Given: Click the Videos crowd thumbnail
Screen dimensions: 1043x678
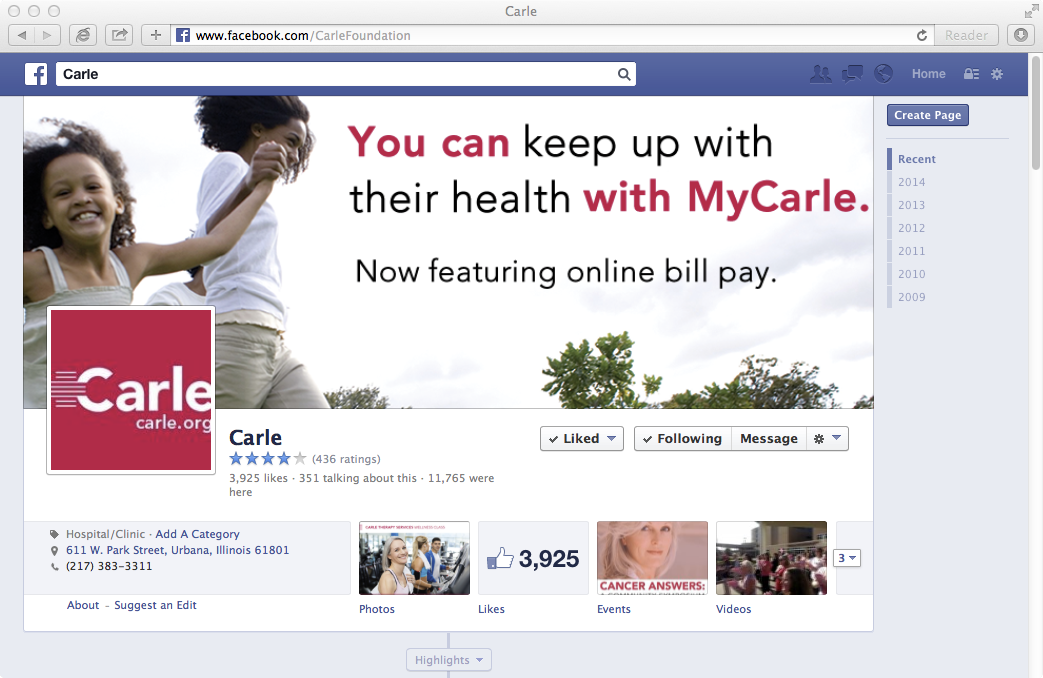Looking at the screenshot, I should pyautogui.click(x=772, y=558).
